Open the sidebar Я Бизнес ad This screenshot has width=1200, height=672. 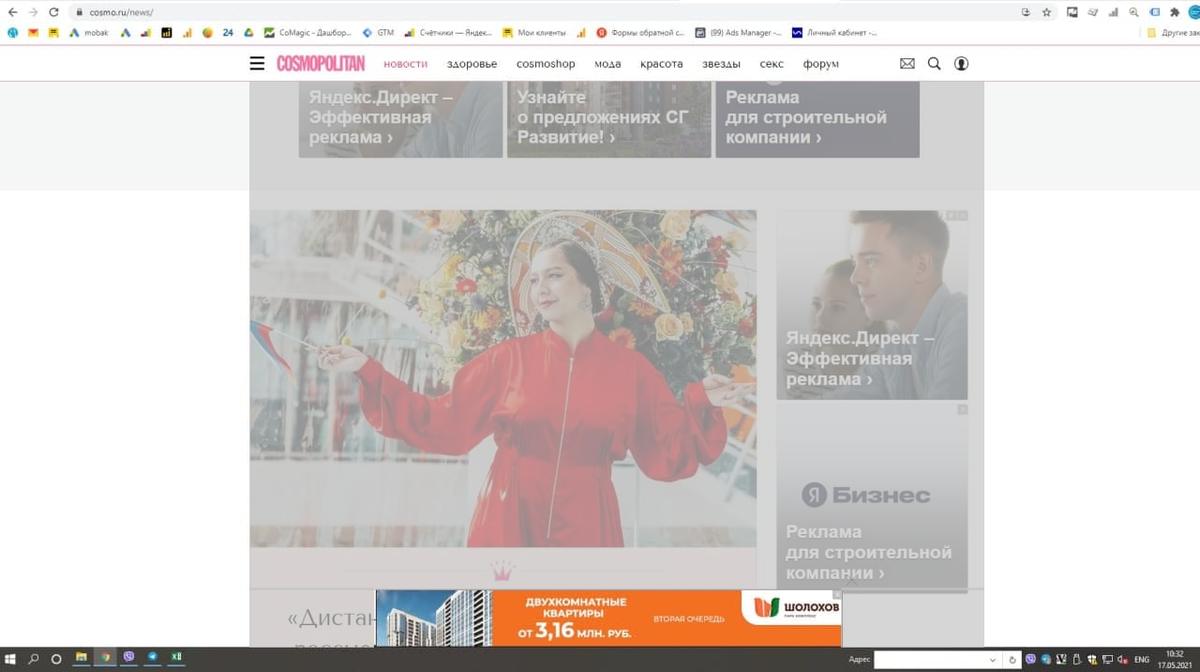click(x=872, y=497)
